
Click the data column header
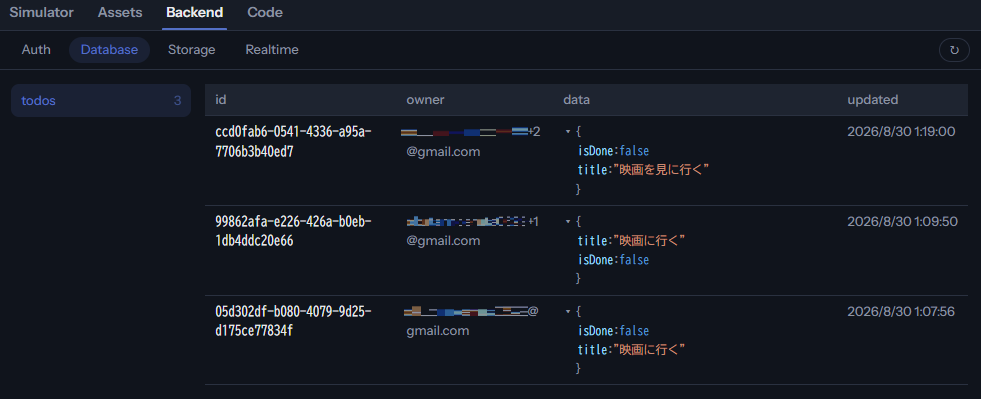[576, 100]
